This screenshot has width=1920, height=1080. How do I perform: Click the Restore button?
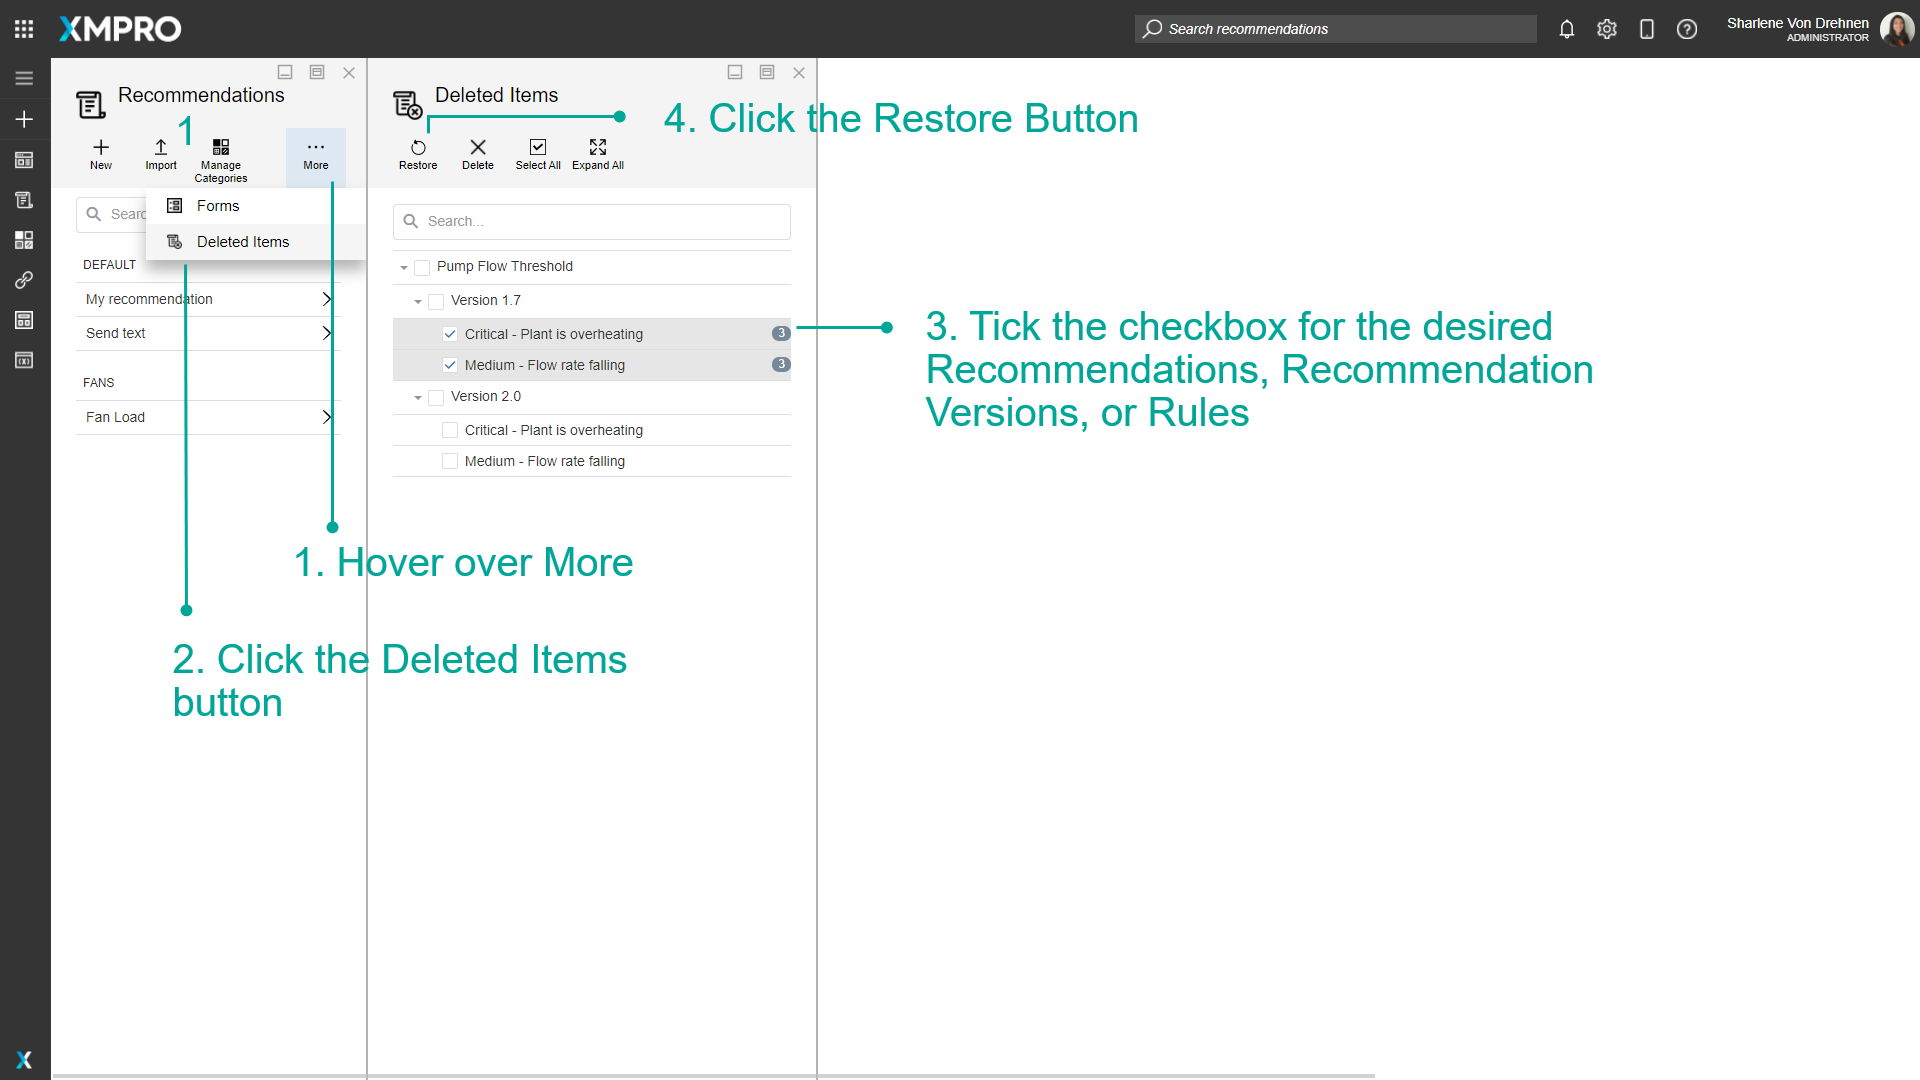click(x=417, y=153)
